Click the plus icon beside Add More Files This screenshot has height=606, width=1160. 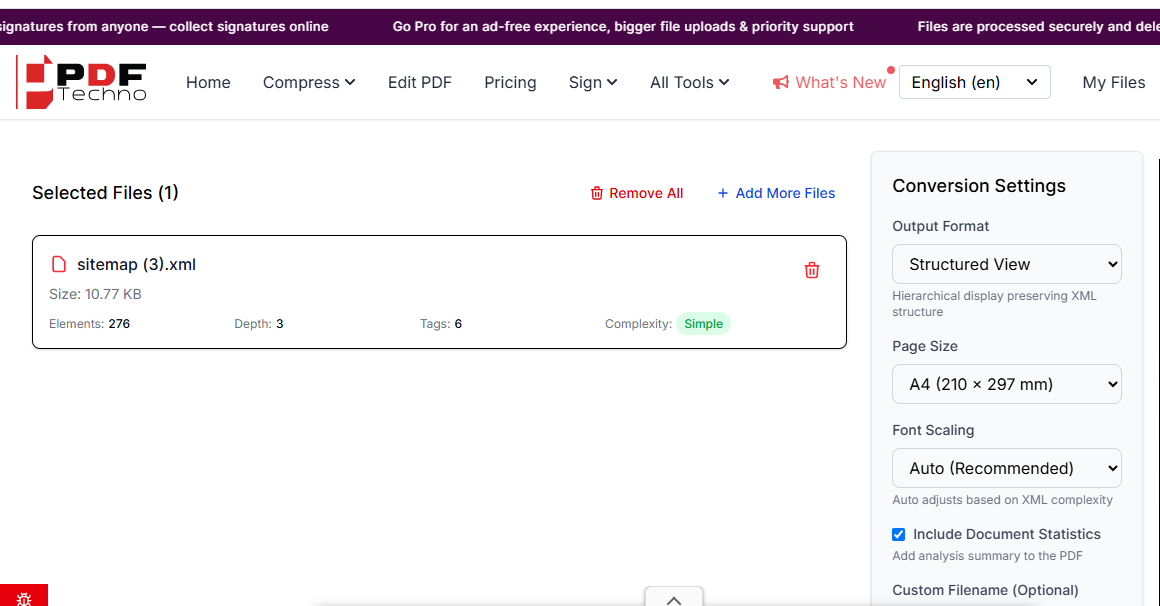point(723,193)
